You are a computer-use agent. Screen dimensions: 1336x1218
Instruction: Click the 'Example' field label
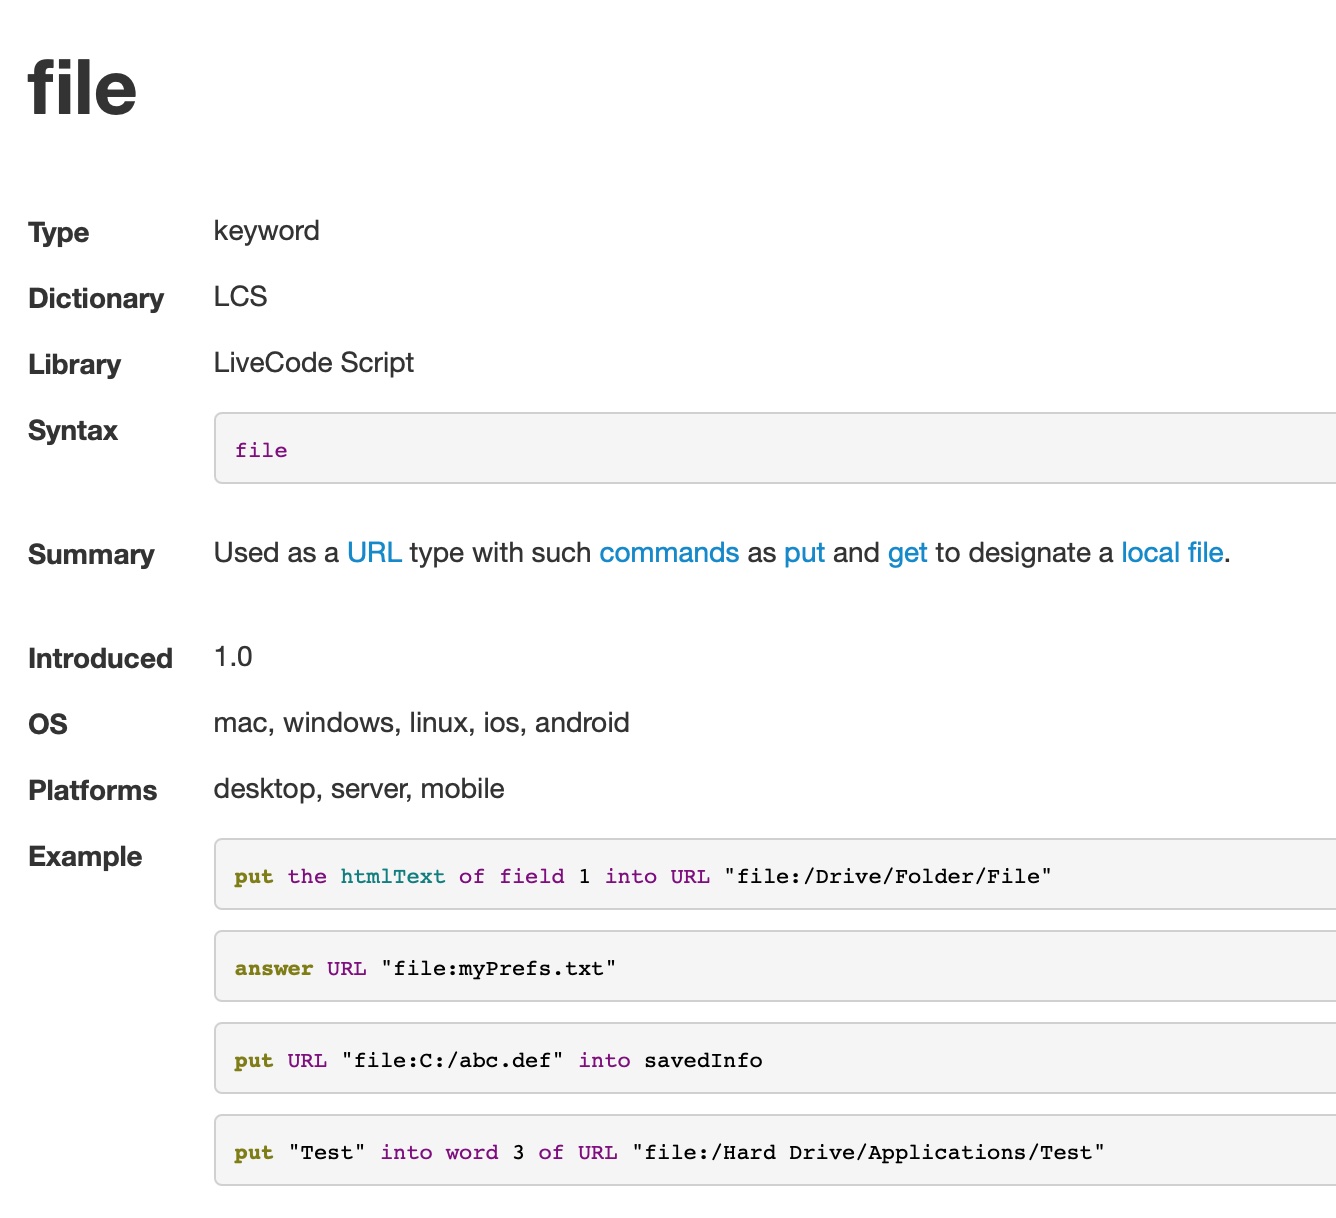85,857
